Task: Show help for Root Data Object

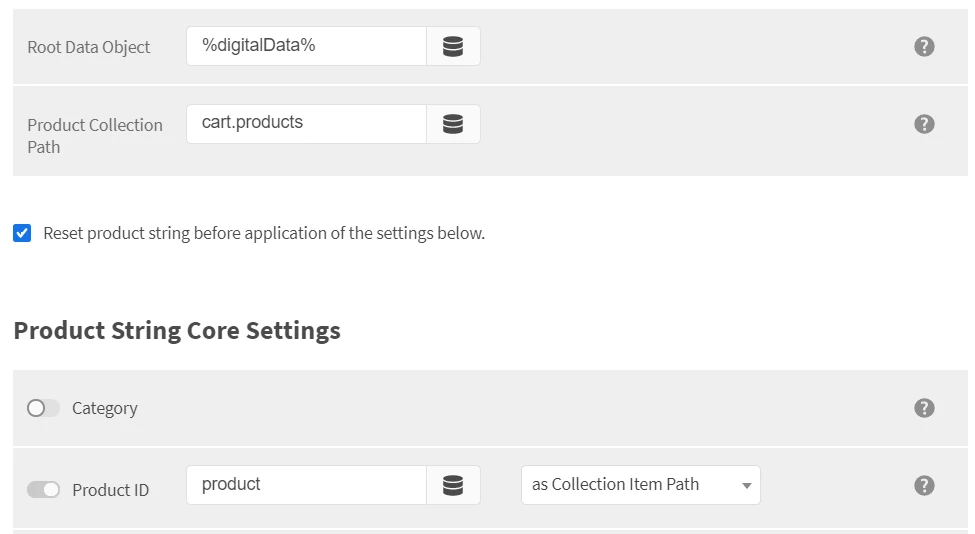Action: [924, 46]
